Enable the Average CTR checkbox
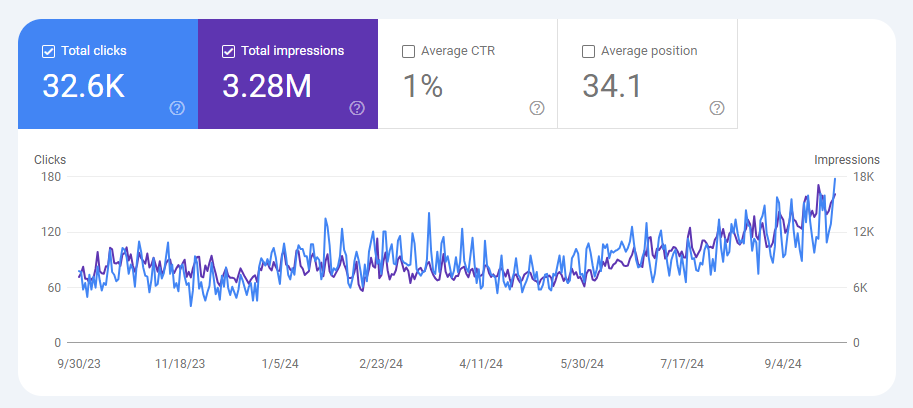The height and width of the screenshot is (408, 913). coord(408,51)
